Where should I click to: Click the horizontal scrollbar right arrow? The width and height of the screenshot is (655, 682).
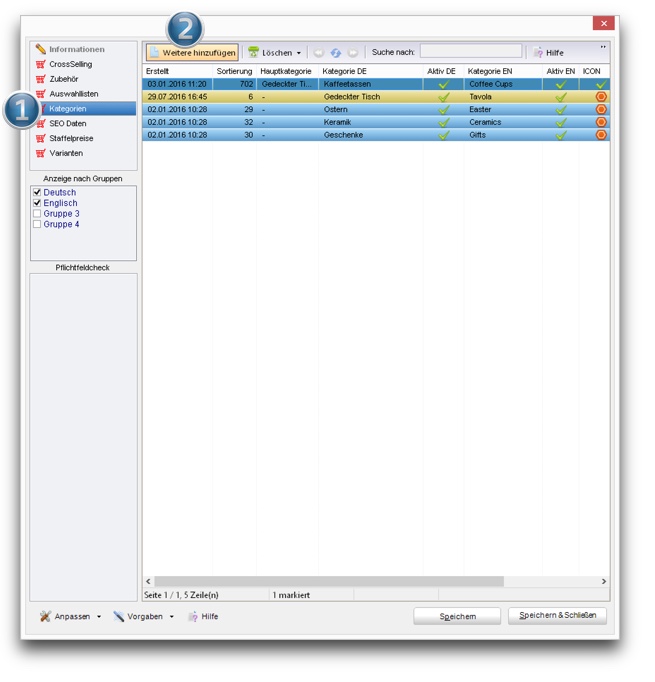(604, 581)
